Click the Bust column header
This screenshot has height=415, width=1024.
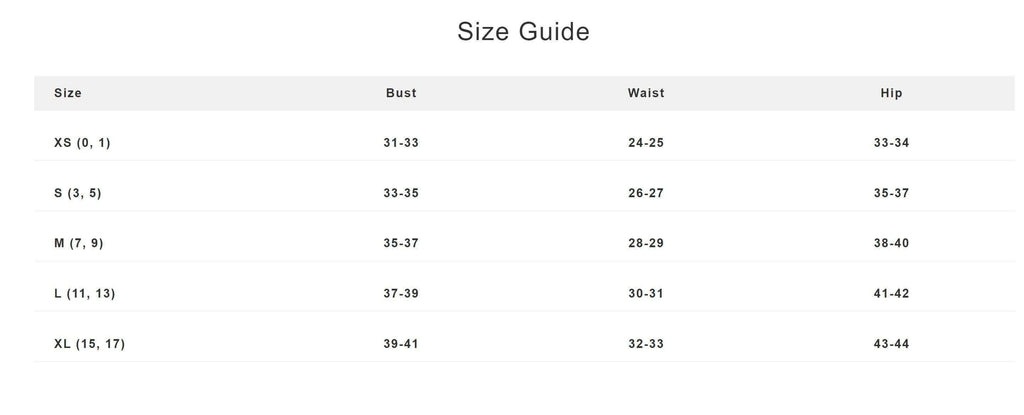tap(401, 93)
